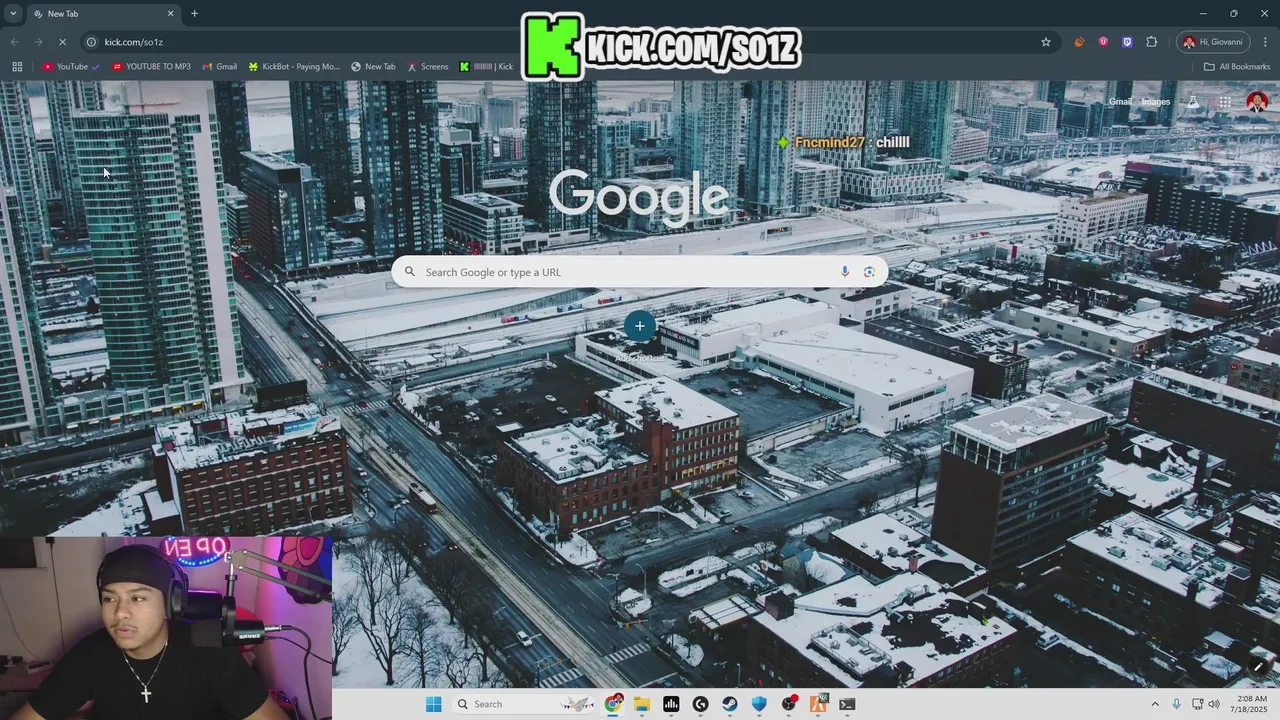Customize Chrome with the pencil icon
1280x720 pixels.
click(x=1258, y=666)
